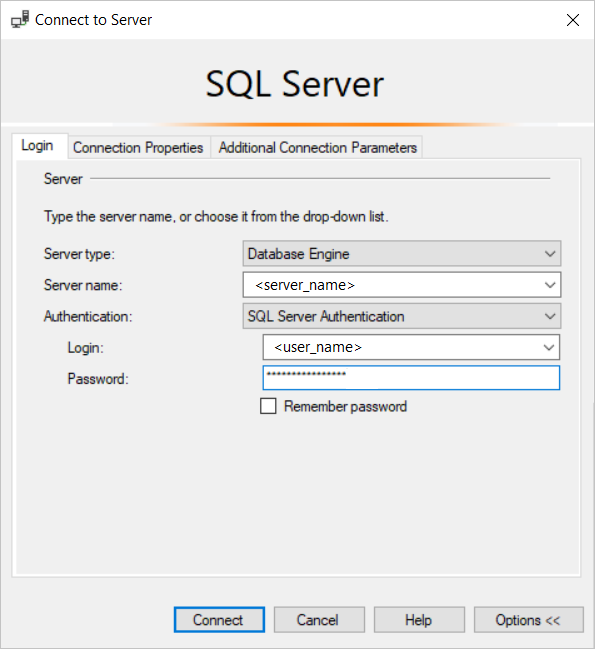Click the Authentication label
The image size is (595, 649).
point(88,317)
